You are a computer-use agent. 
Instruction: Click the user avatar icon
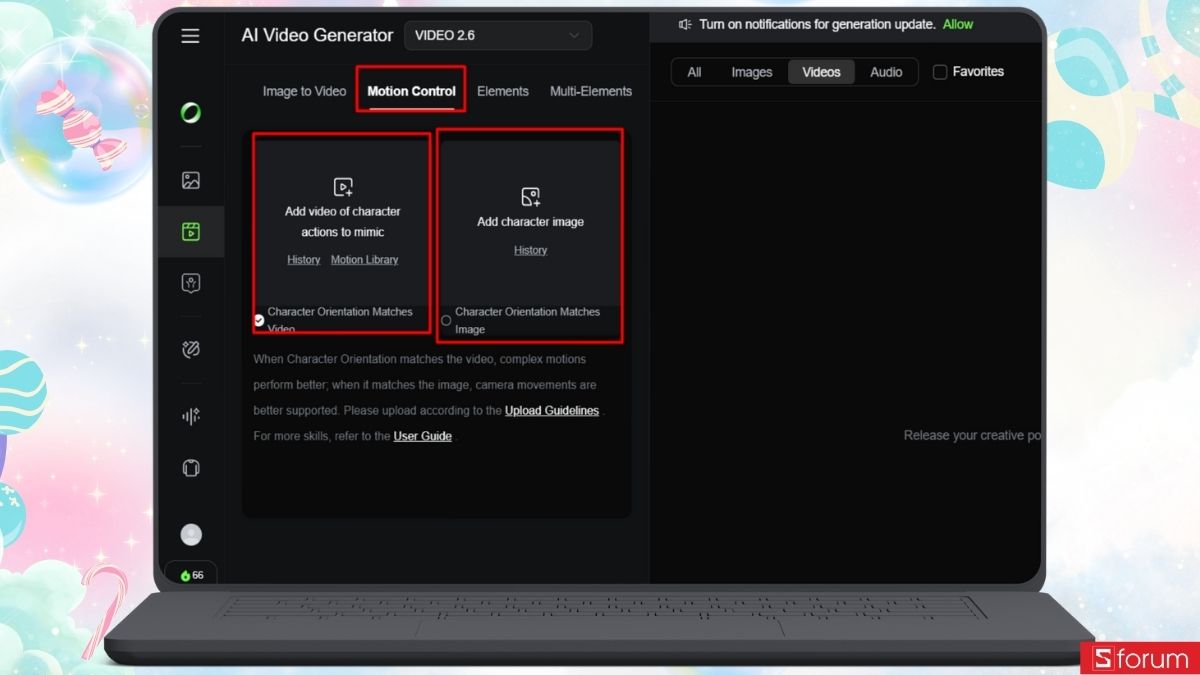click(191, 535)
